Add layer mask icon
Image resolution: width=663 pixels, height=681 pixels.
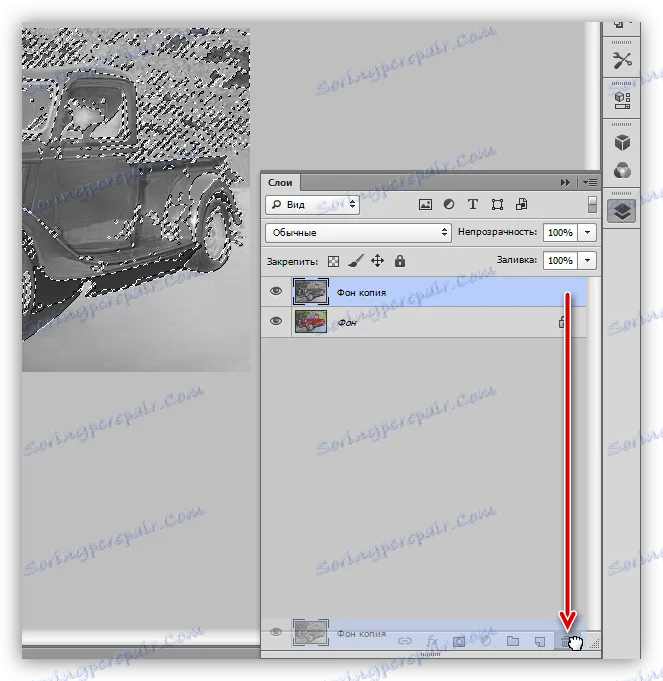coord(459,641)
